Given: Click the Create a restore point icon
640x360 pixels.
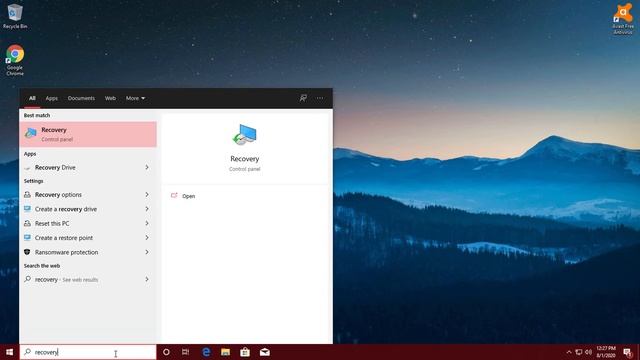Looking at the screenshot, I should [x=27, y=238].
